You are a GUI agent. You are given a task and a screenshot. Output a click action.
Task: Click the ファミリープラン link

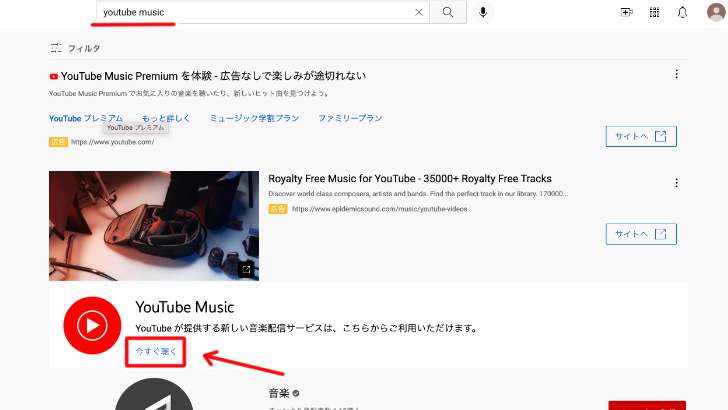pyautogui.click(x=350, y=118)
